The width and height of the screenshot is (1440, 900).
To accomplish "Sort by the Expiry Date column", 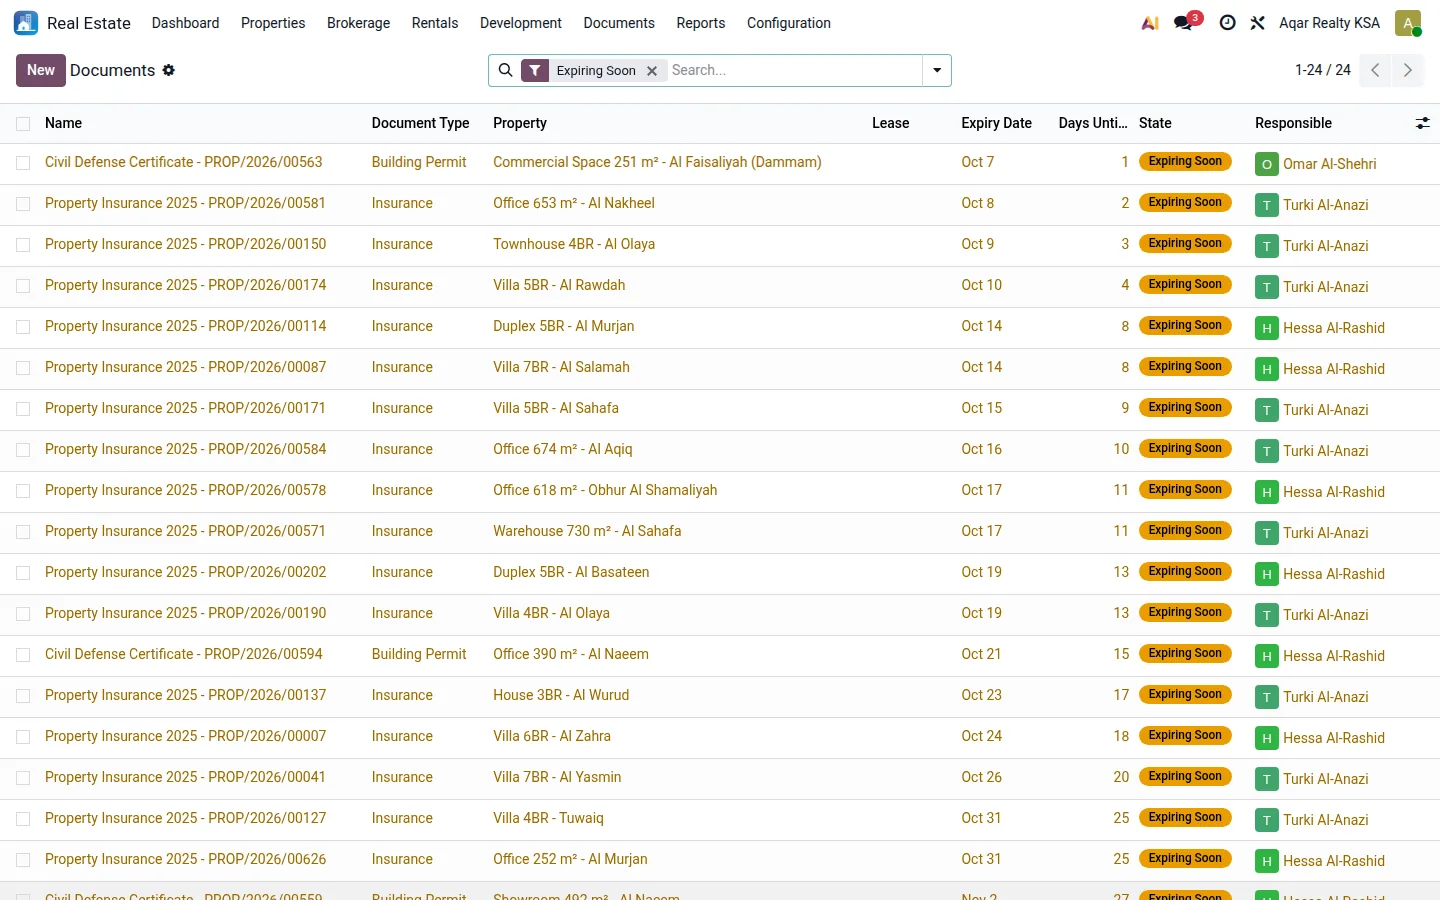I will coord(996,123).
